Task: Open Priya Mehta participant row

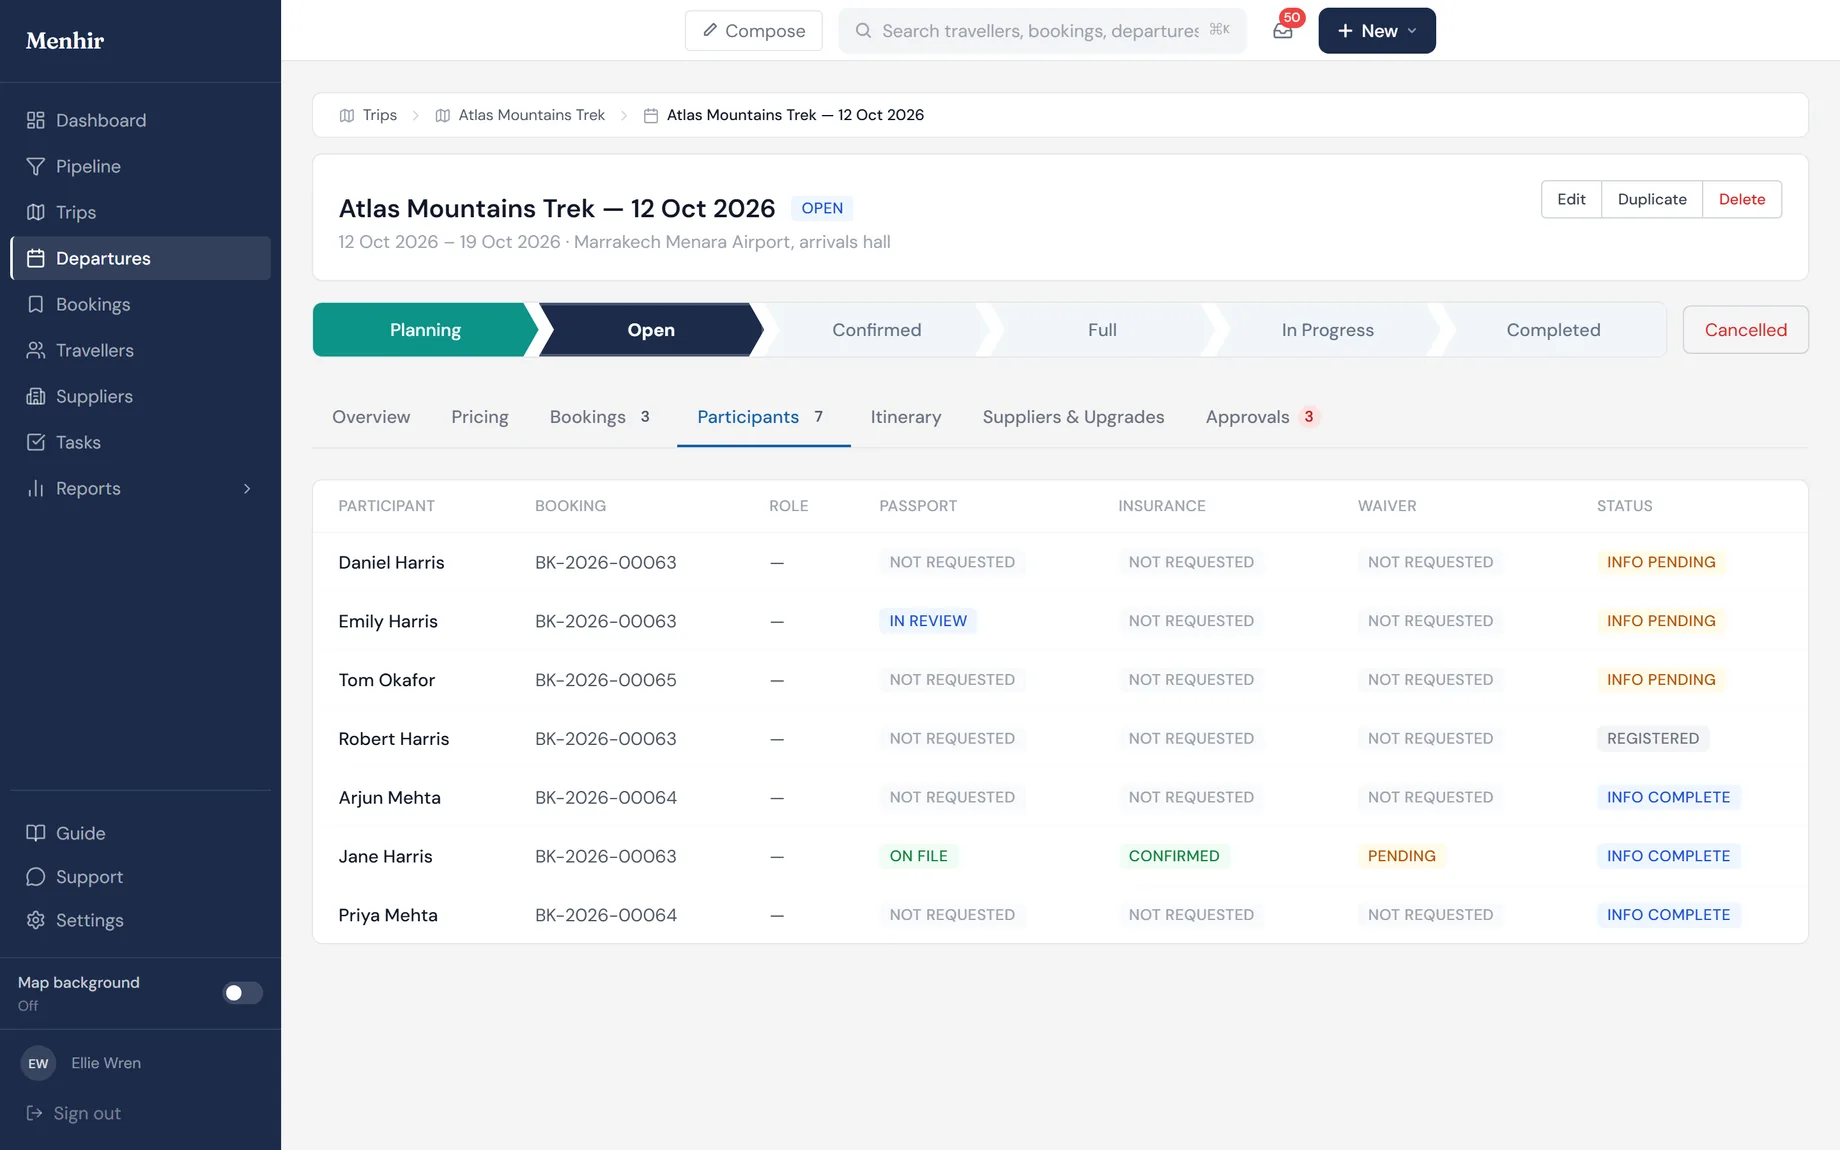Action: pyautogui.click(x=1060, y=915)
